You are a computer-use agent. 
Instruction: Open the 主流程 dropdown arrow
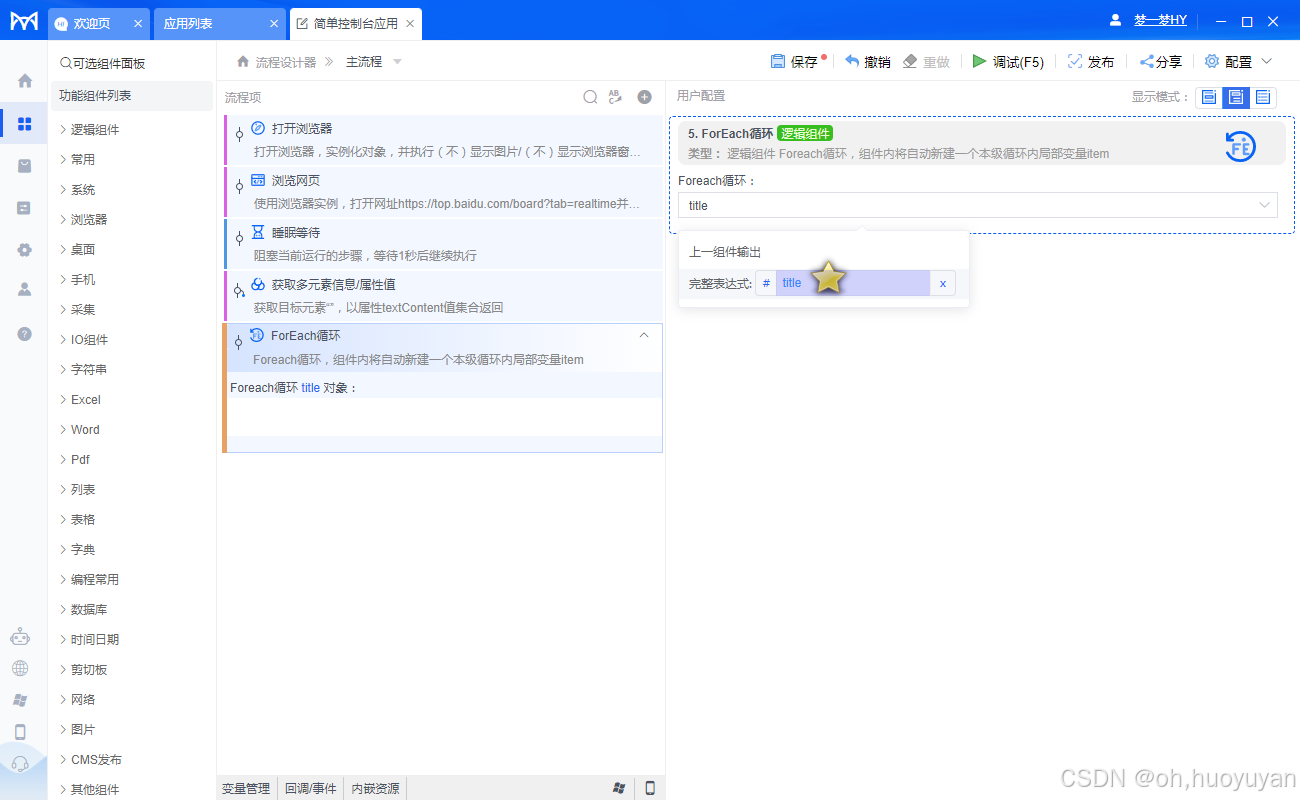coord(397,62)
